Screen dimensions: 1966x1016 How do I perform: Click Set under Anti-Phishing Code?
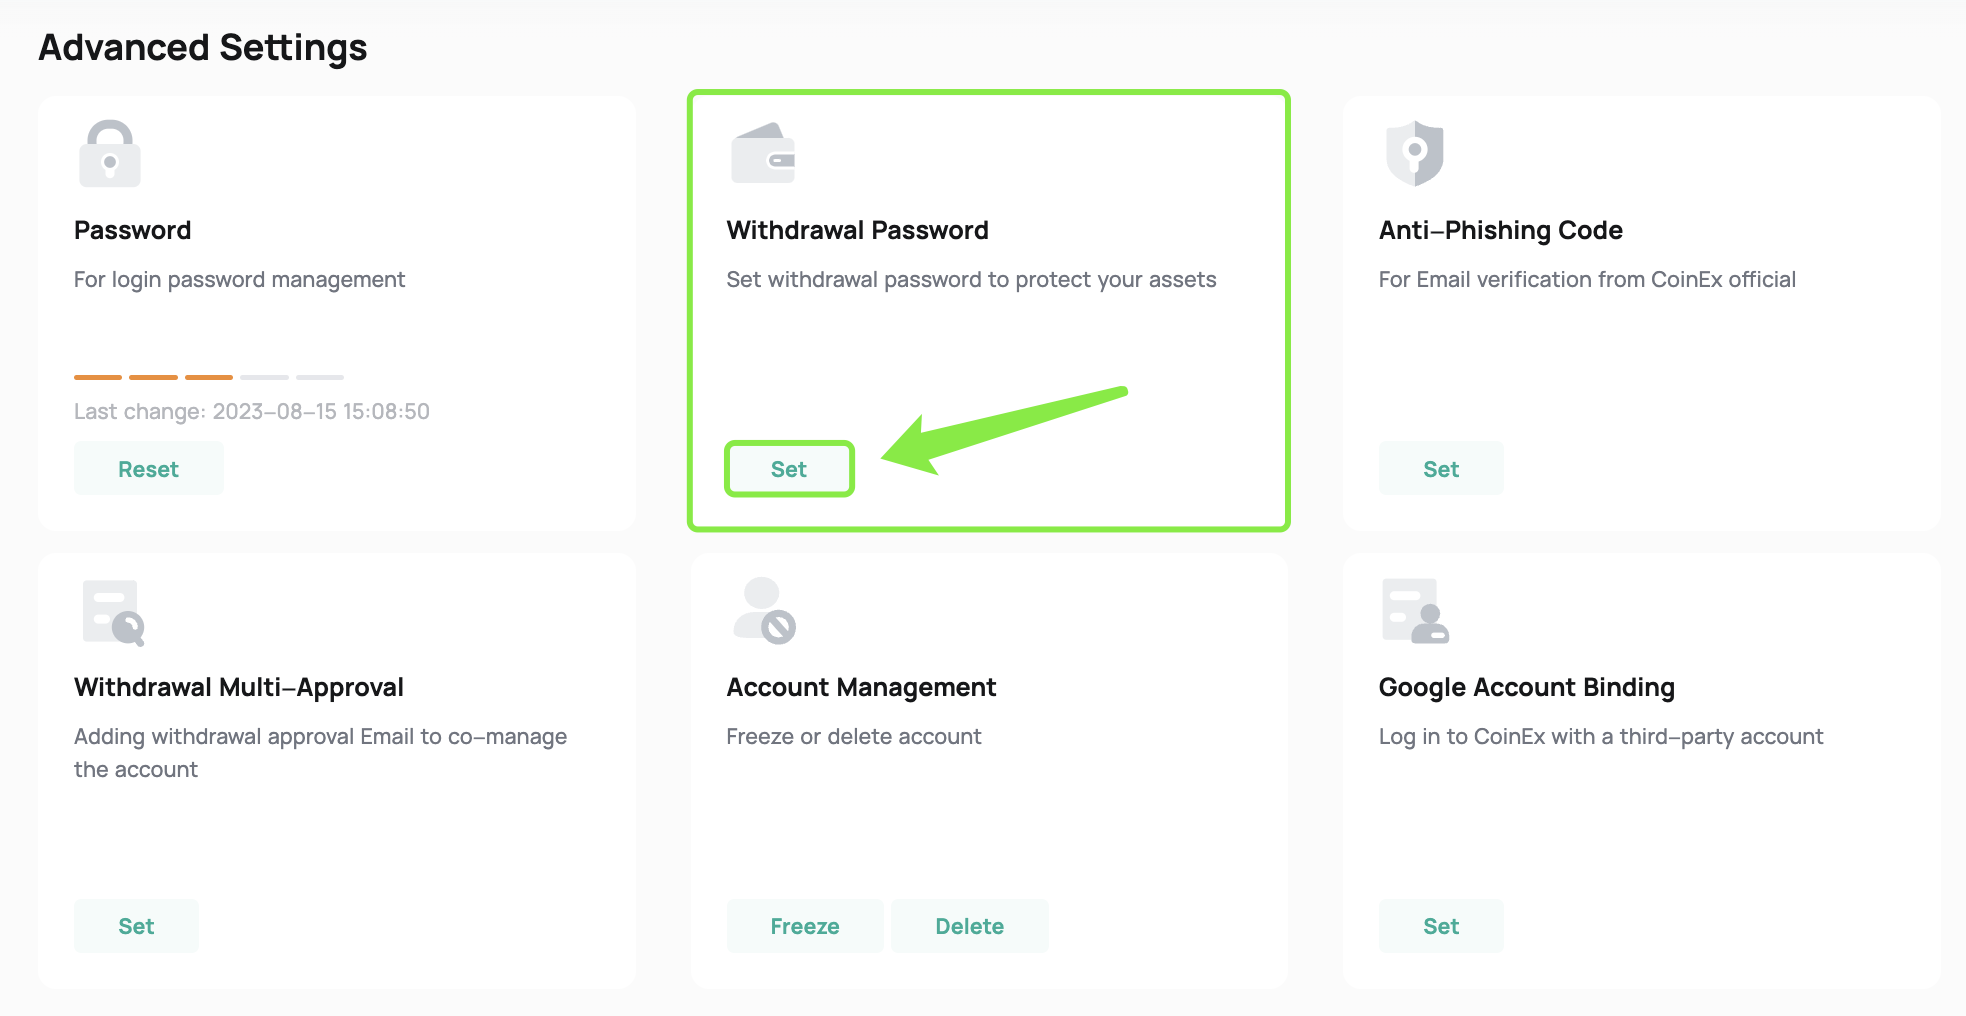tap(1440, 468)
